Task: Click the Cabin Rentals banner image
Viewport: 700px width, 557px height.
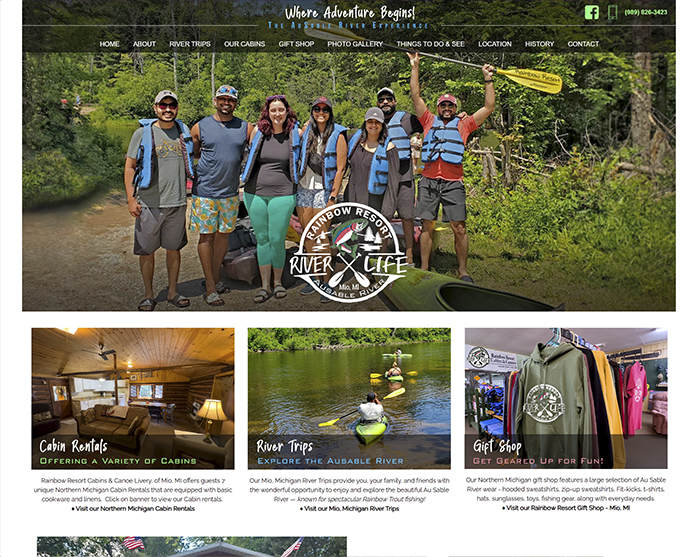Action: point(133,399)
